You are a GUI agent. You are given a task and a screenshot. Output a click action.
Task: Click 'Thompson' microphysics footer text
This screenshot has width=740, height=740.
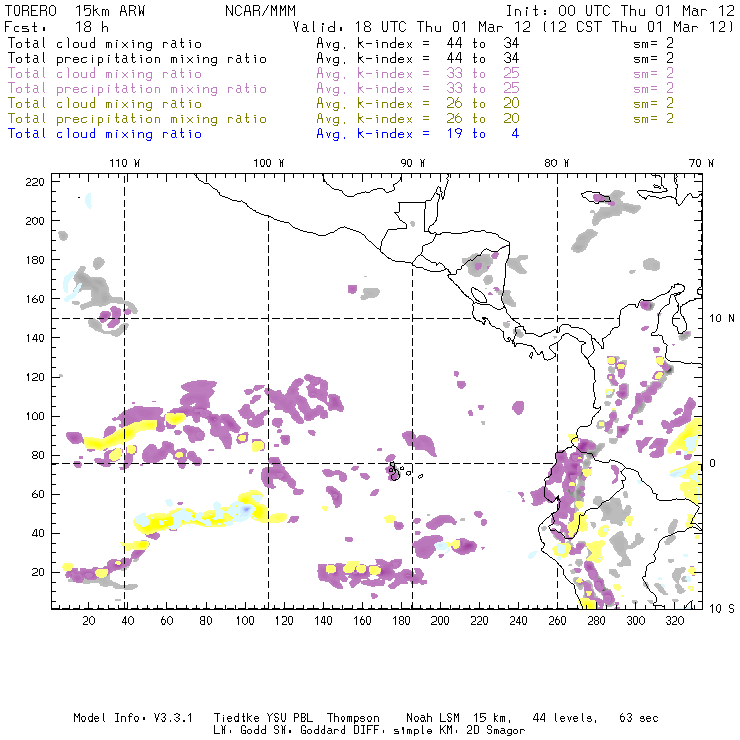[353, 718]
